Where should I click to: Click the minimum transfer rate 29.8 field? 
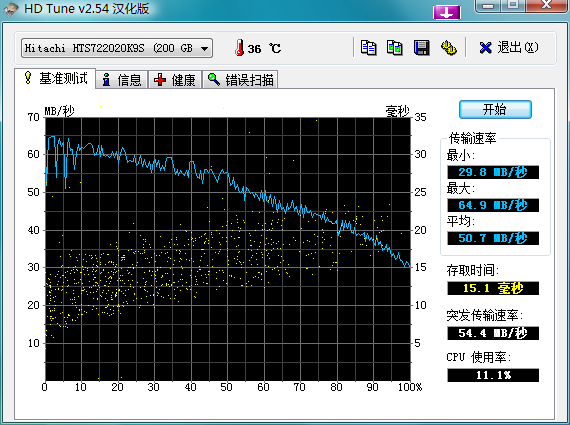pyautogui.click(x=493, y=172)
